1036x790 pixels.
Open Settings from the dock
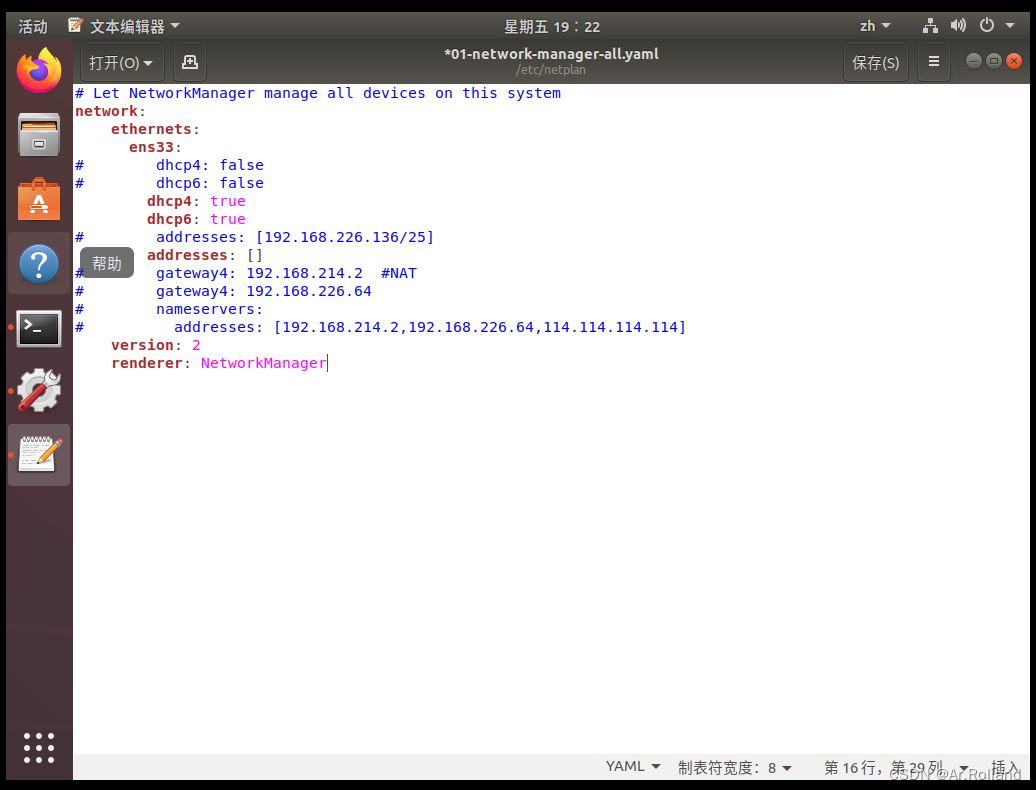pos(38,390)
